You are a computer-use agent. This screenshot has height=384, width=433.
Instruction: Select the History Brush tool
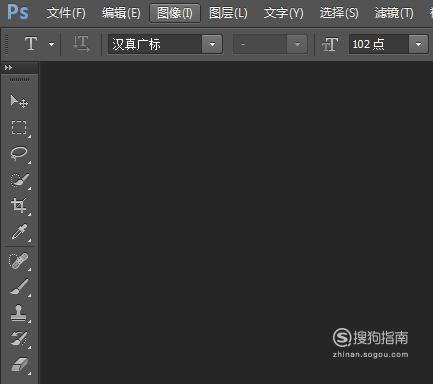click(19, 339)
